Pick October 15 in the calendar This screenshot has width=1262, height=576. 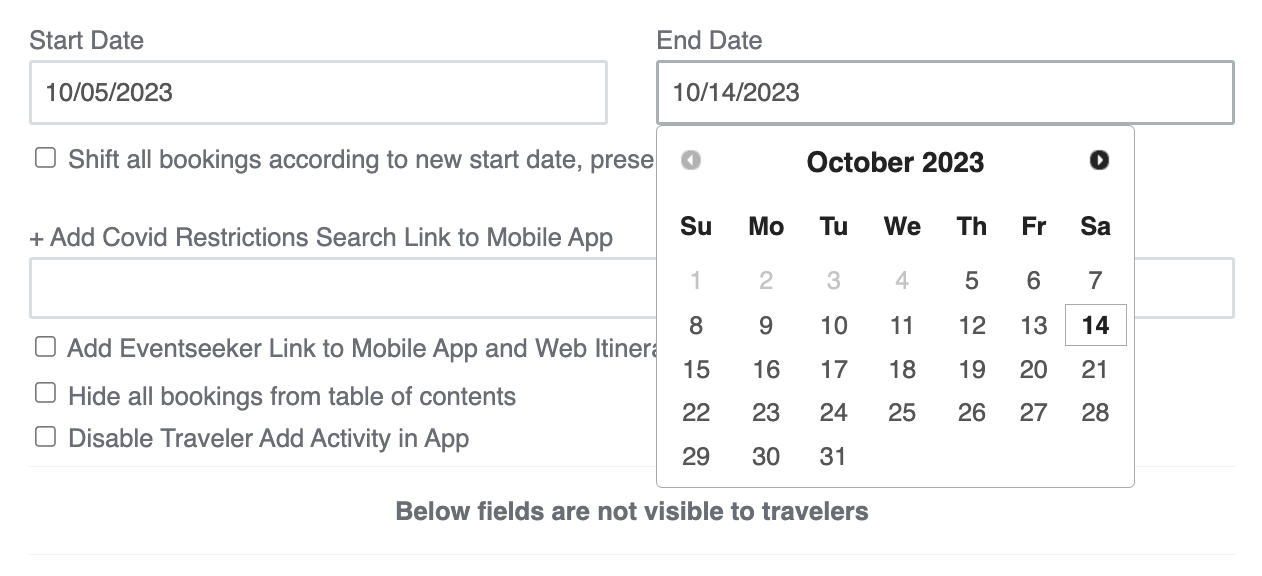point(696,369)
